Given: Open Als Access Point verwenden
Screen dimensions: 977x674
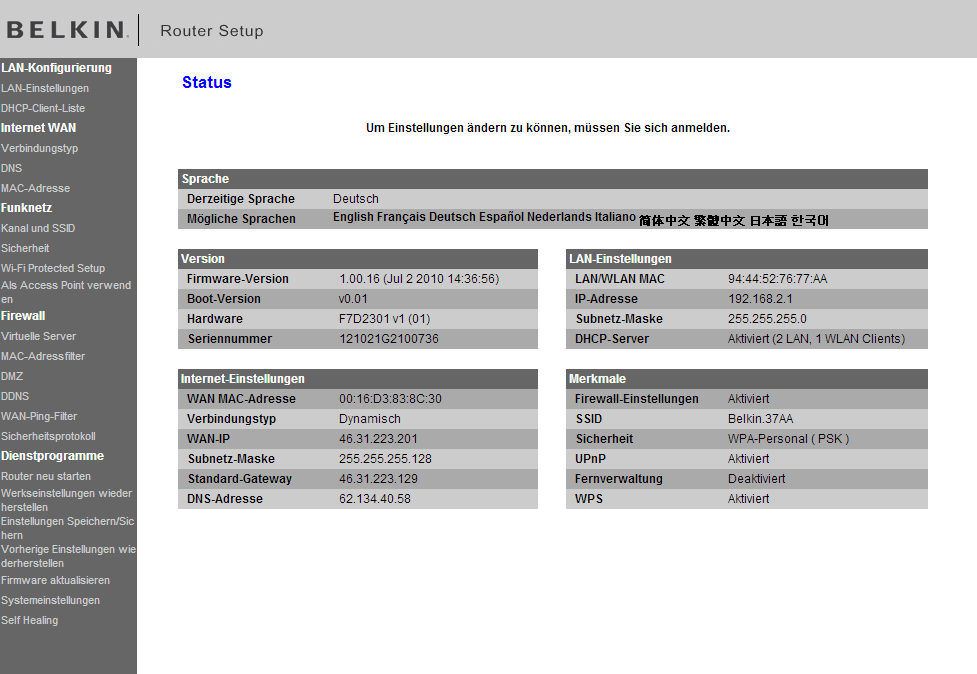Looking at the screenshot, I should pos(66,292).
